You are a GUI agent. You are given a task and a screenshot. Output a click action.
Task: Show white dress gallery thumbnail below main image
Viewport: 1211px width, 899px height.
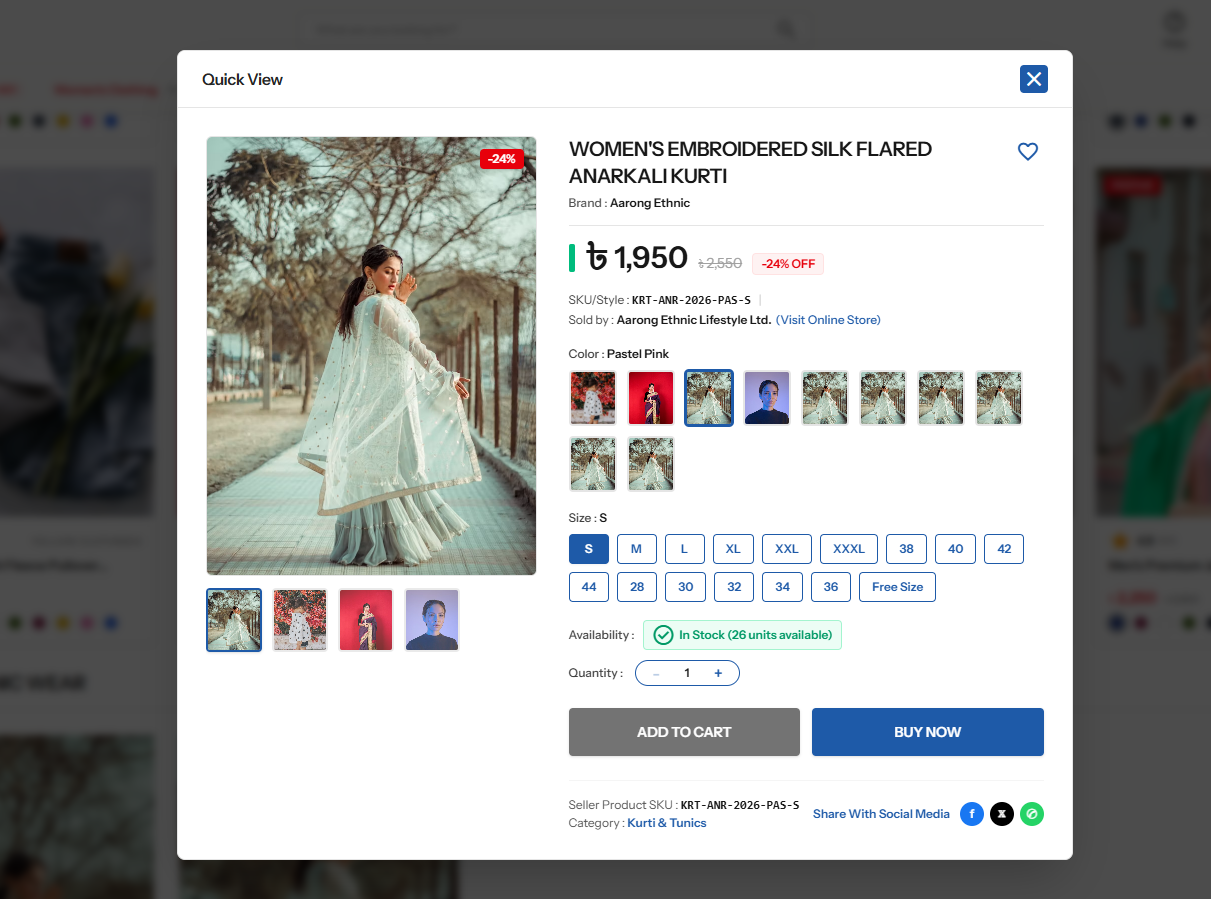pos(234,620)
